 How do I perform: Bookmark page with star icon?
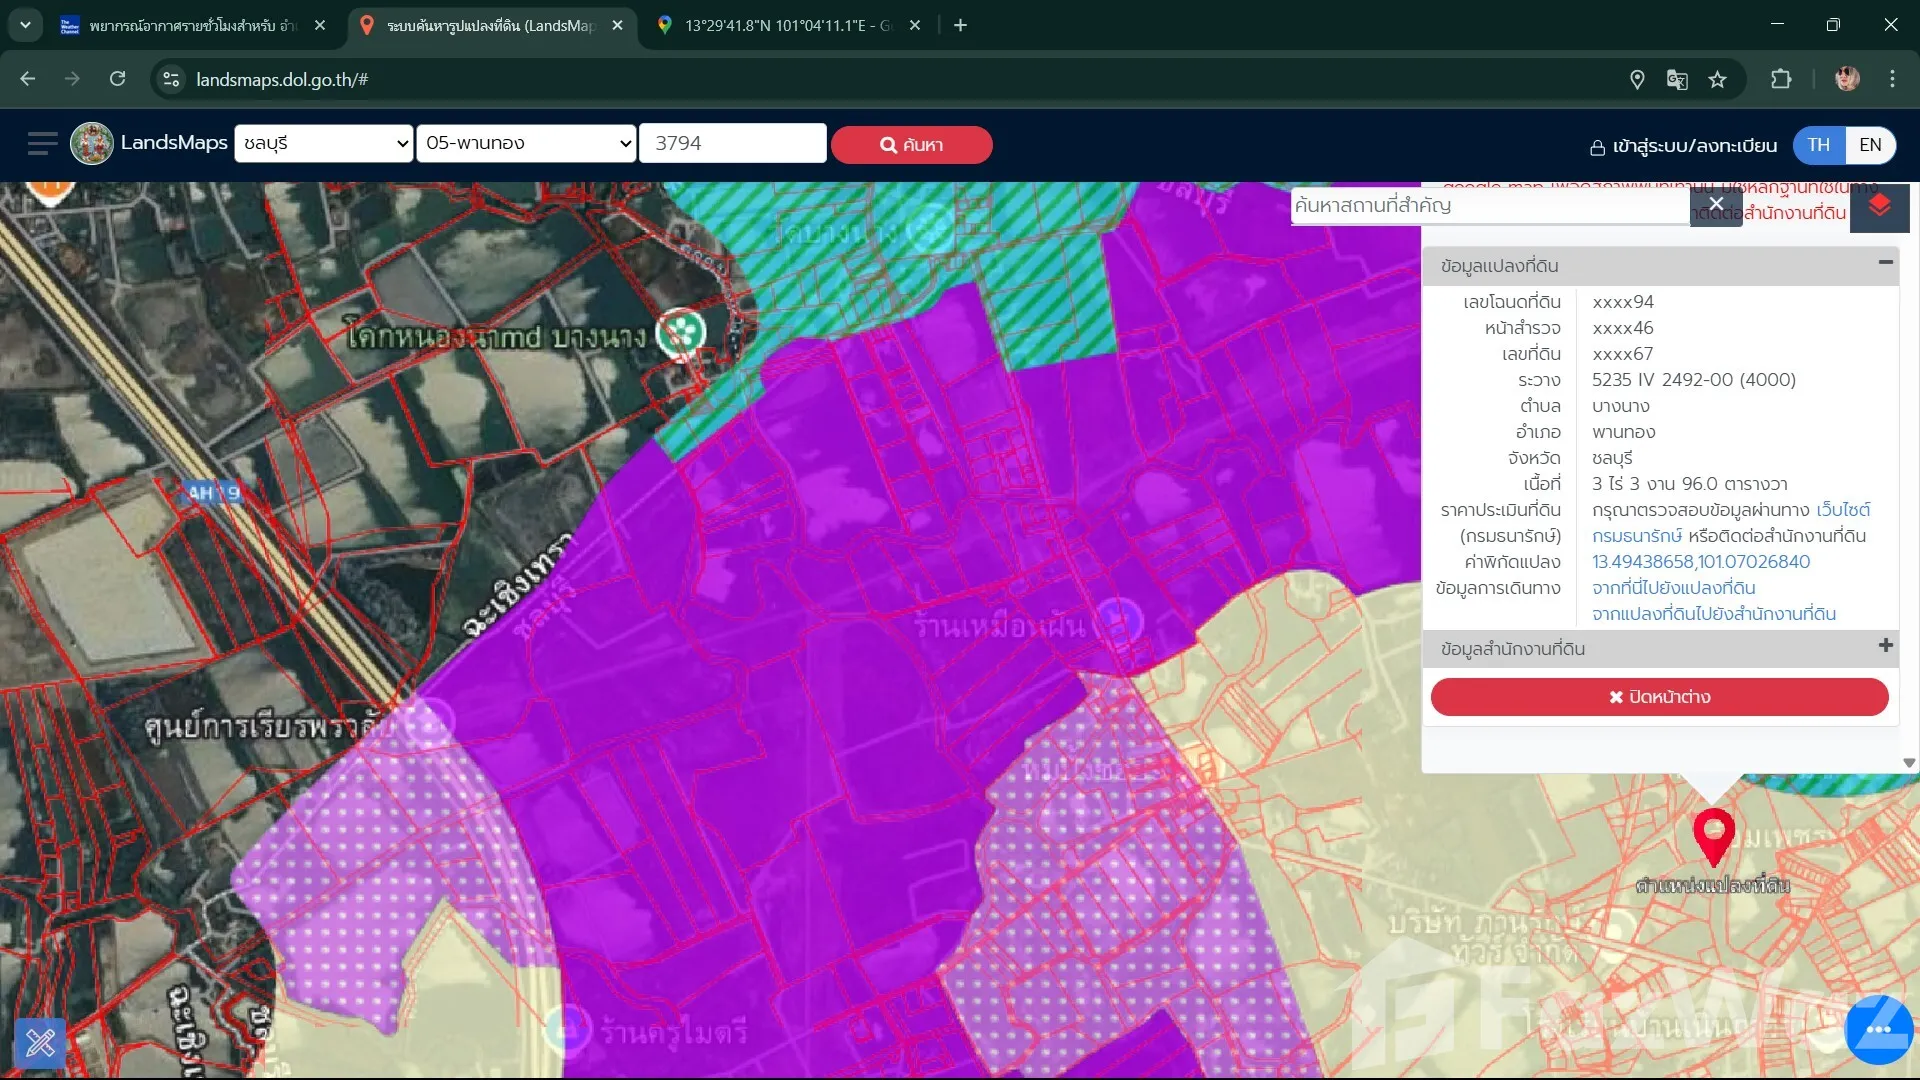1717,80
